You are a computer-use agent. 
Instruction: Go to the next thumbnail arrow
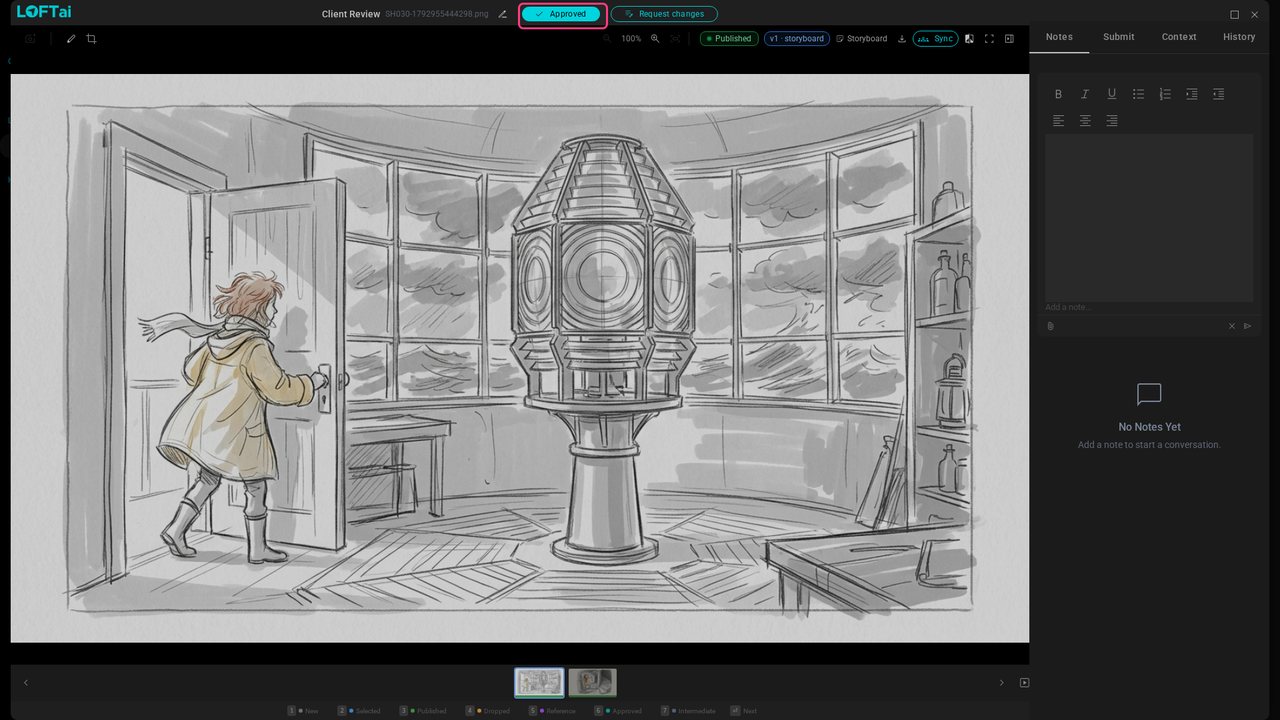(1001, 683)
